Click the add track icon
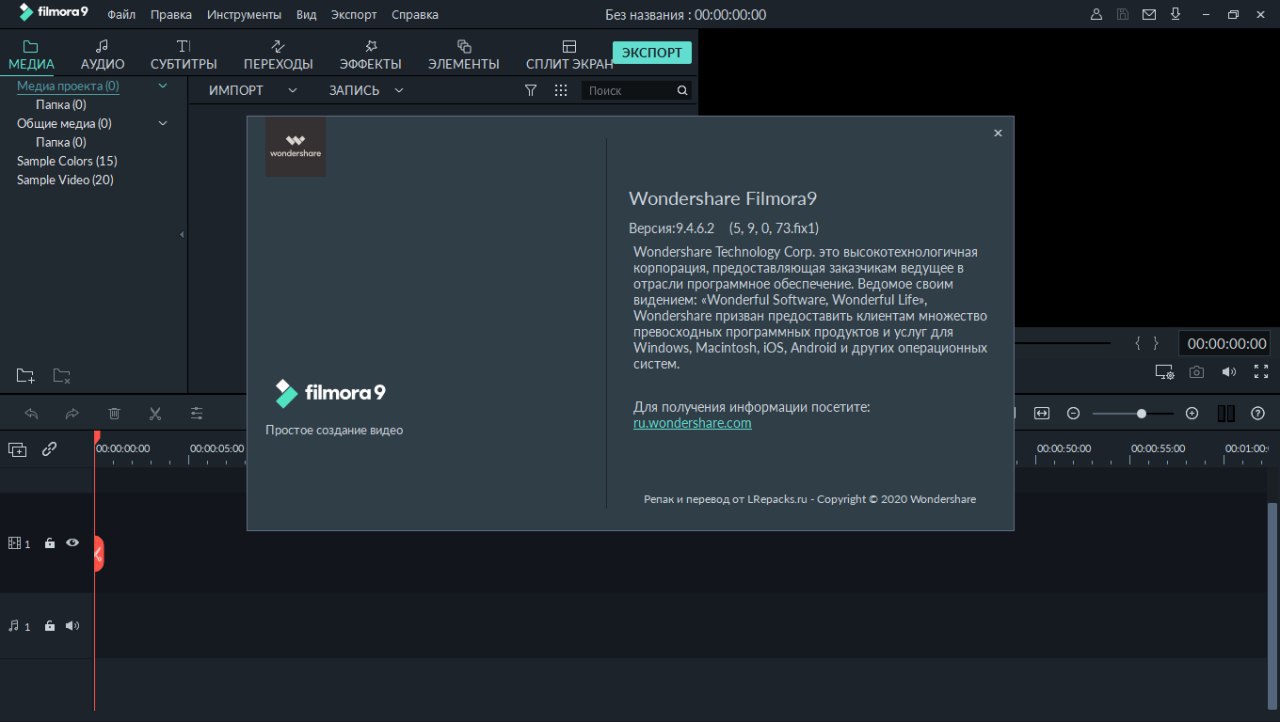This screenshot has width=1280, height=722. click(17, 450)
